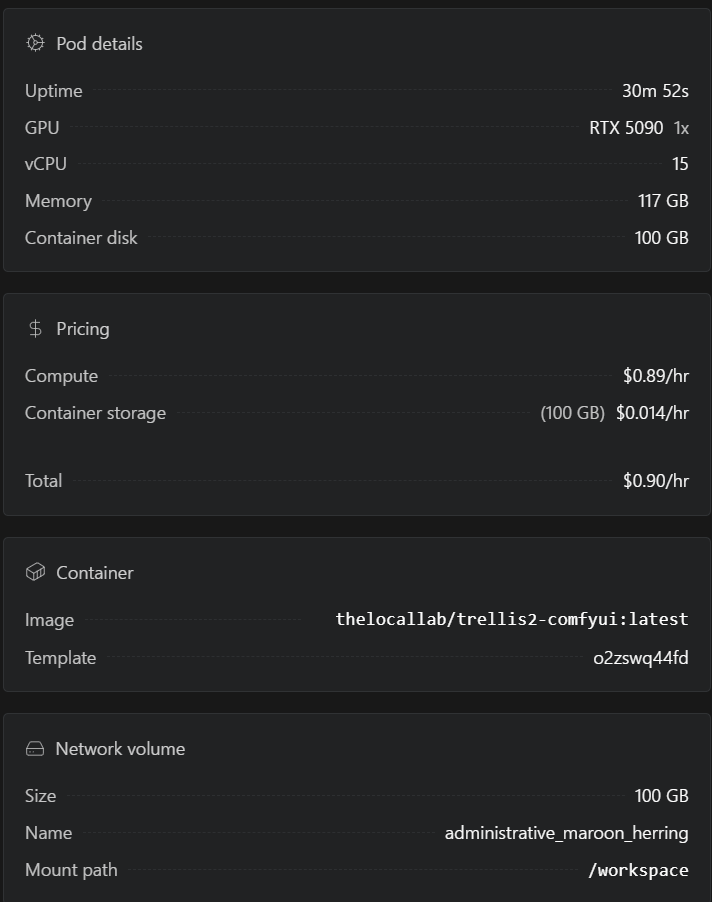Select the container image name thelocallab/trellis2-comfyui:latest
Screen dimensions: 712x902
(512, 619)
